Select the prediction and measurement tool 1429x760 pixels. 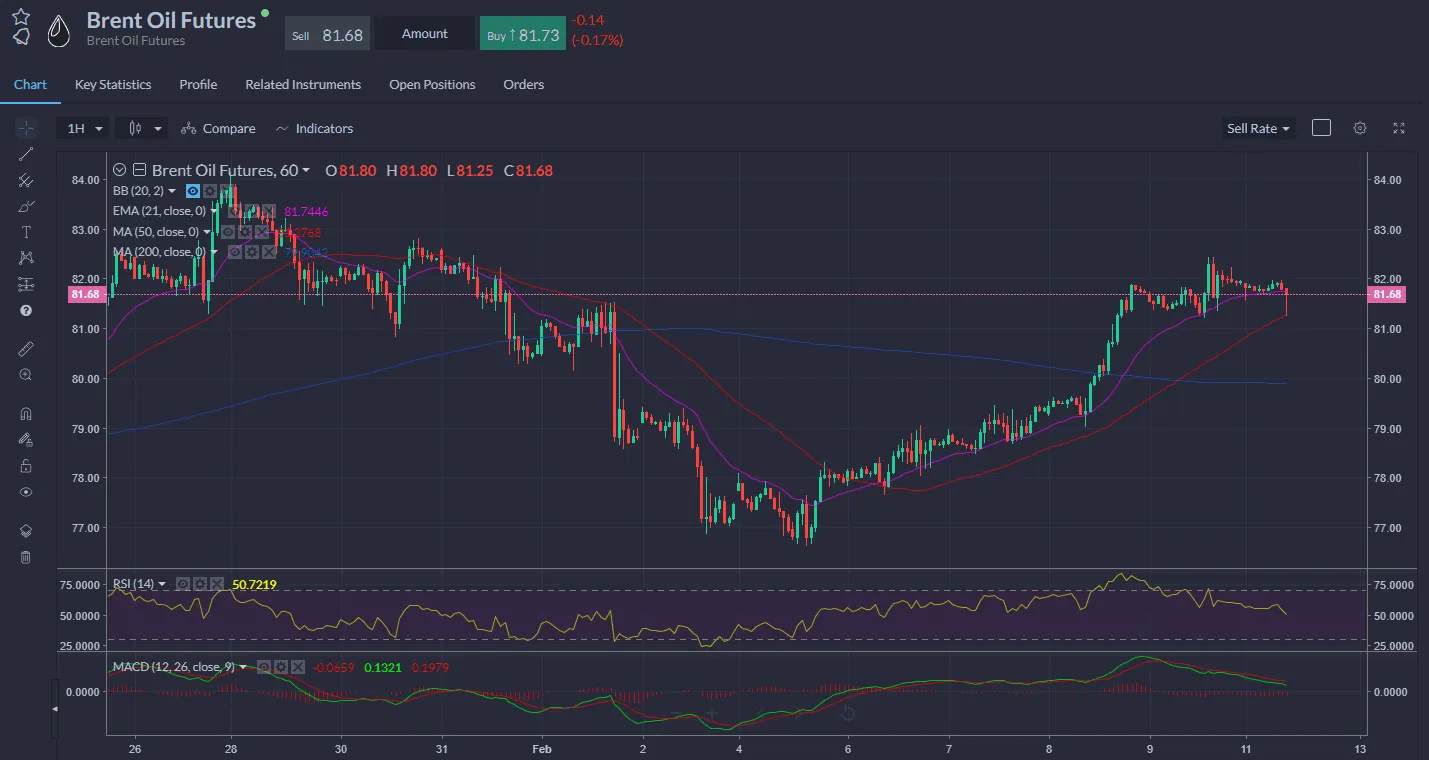tap(26, 284)
